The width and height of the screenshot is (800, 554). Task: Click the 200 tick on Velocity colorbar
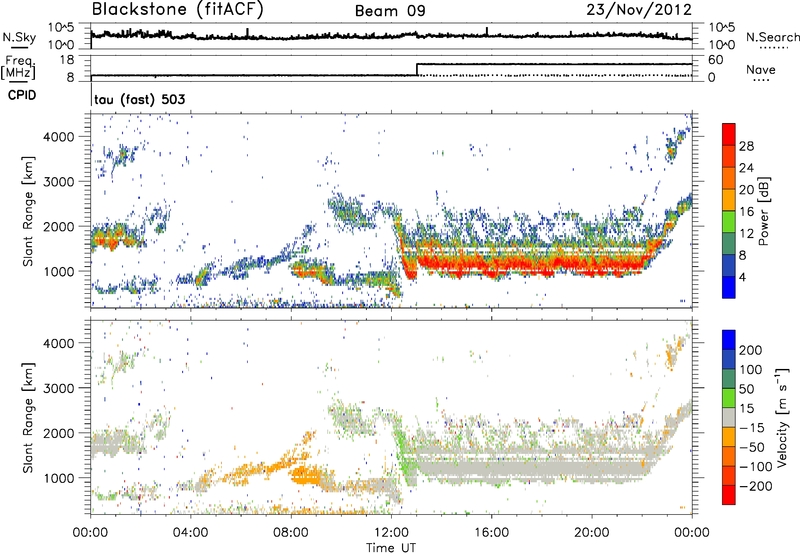point(751,350)
